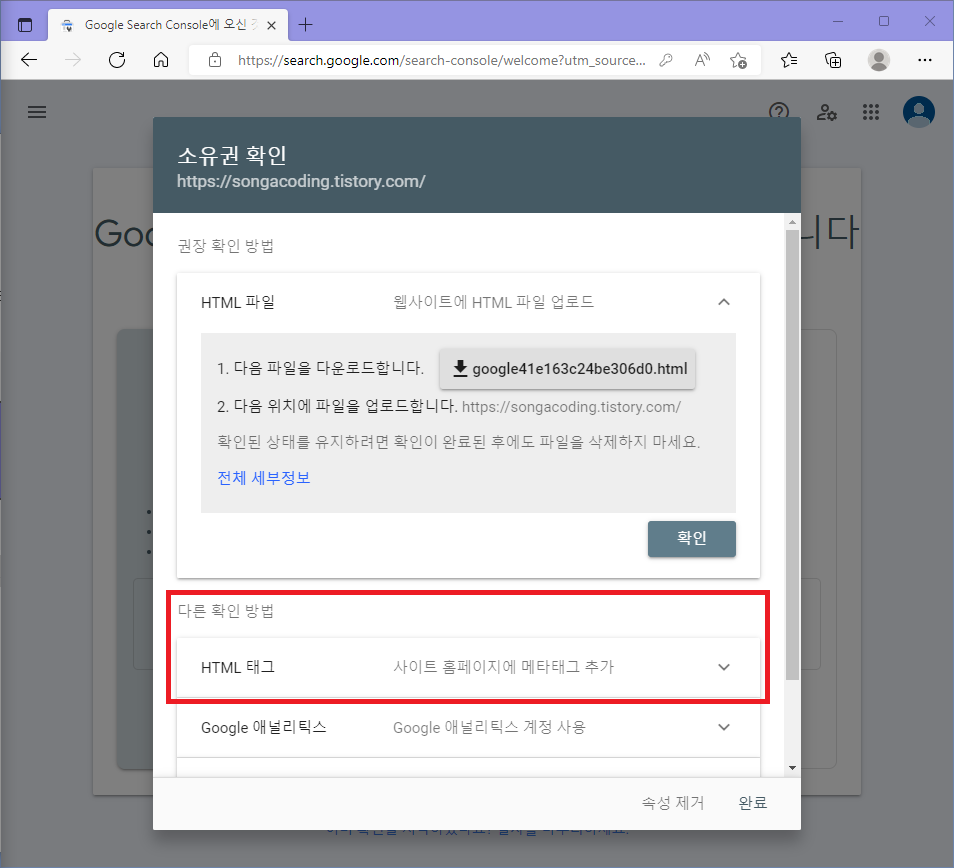Screen dimensions: 954x868
Task: Close the Google Search Console tab
Action: point(271,25)
